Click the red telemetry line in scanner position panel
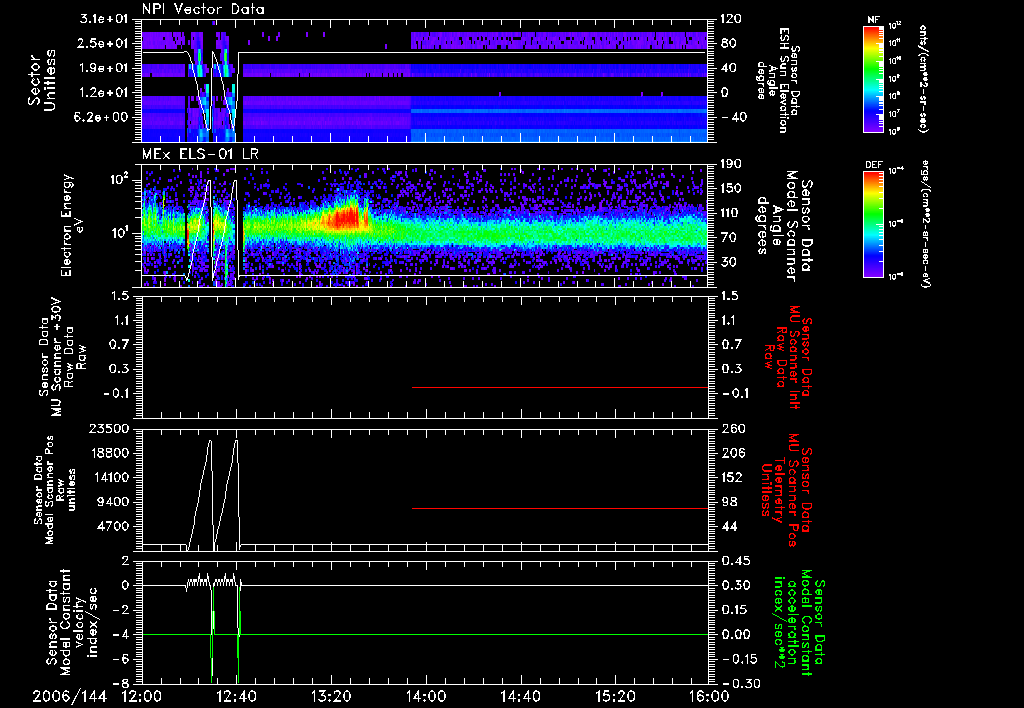 click(x=560, y=509)
